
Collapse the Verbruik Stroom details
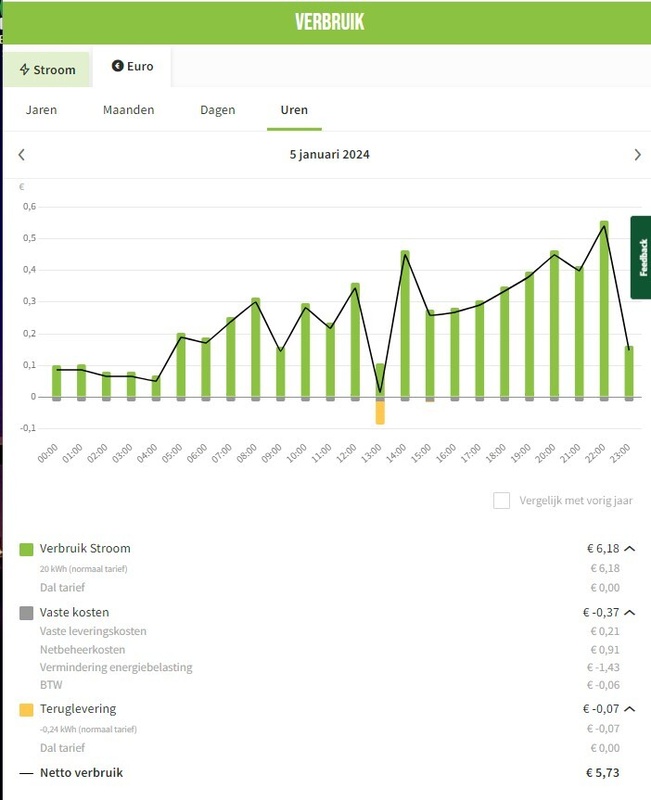pos(629,549)
